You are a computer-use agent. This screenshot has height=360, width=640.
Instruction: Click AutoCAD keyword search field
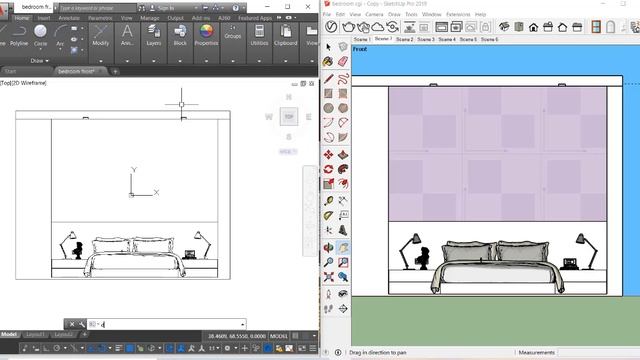97,8
